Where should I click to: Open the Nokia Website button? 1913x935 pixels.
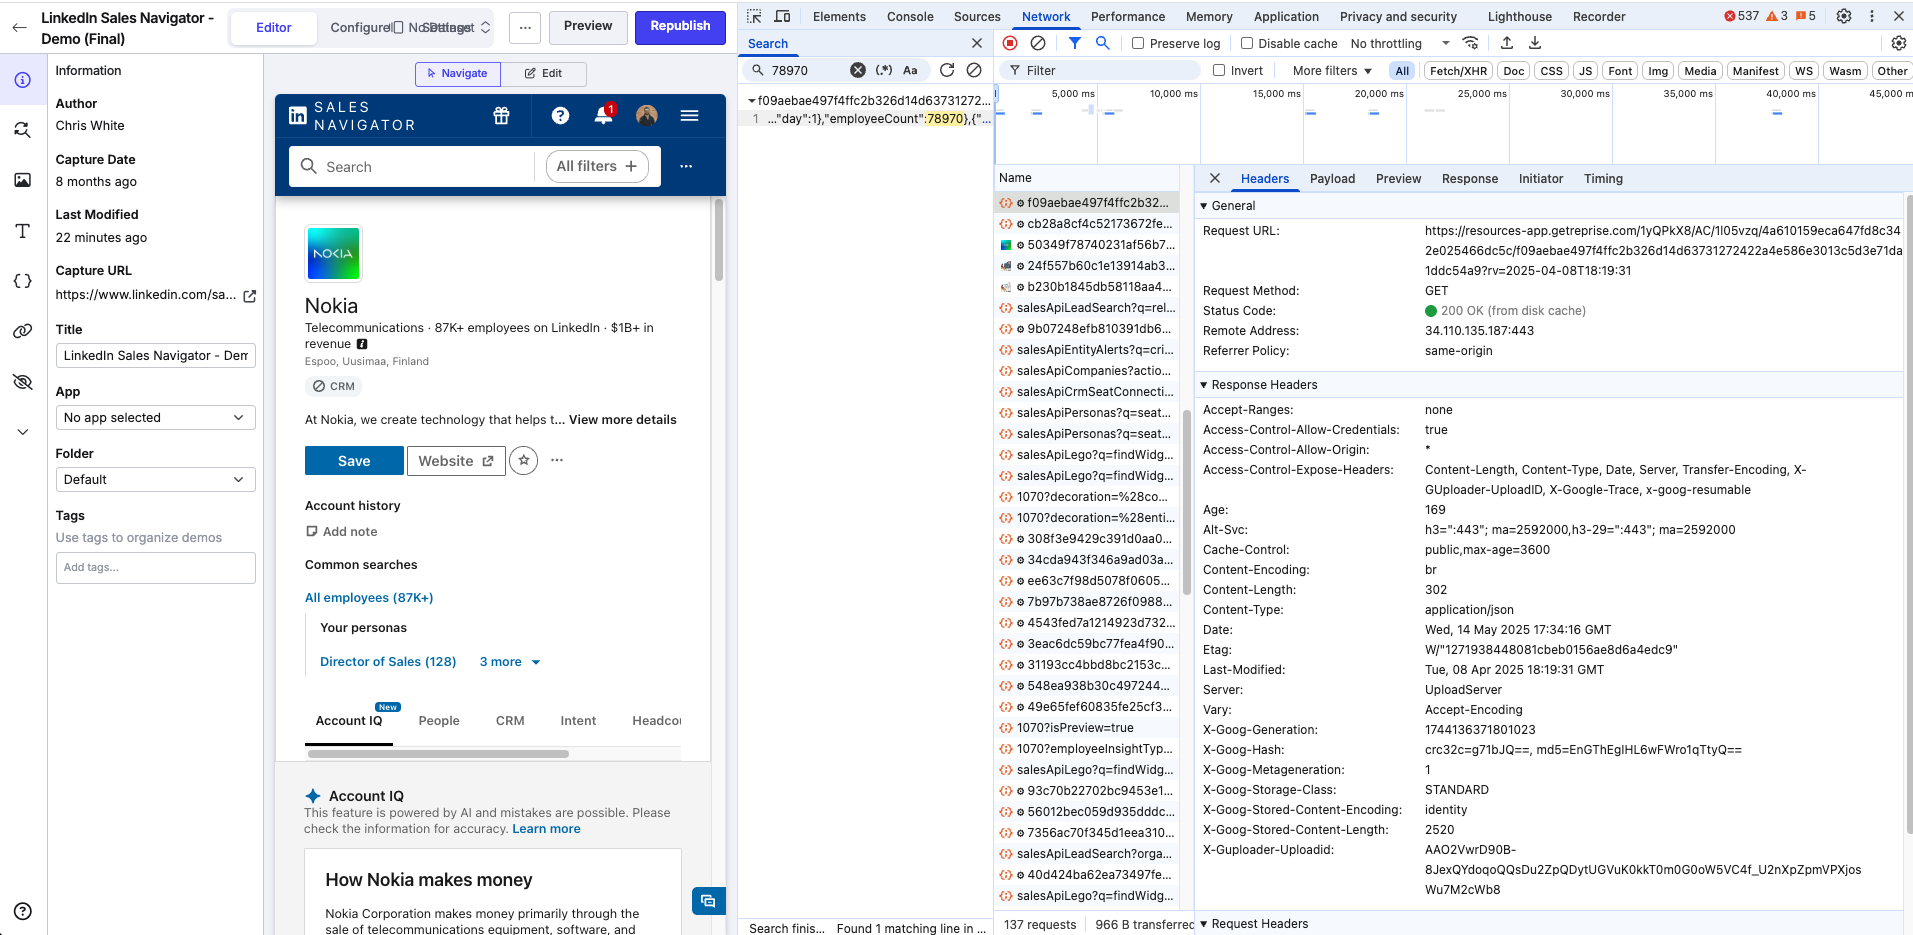pyautogui.click(x=456, y=461)
